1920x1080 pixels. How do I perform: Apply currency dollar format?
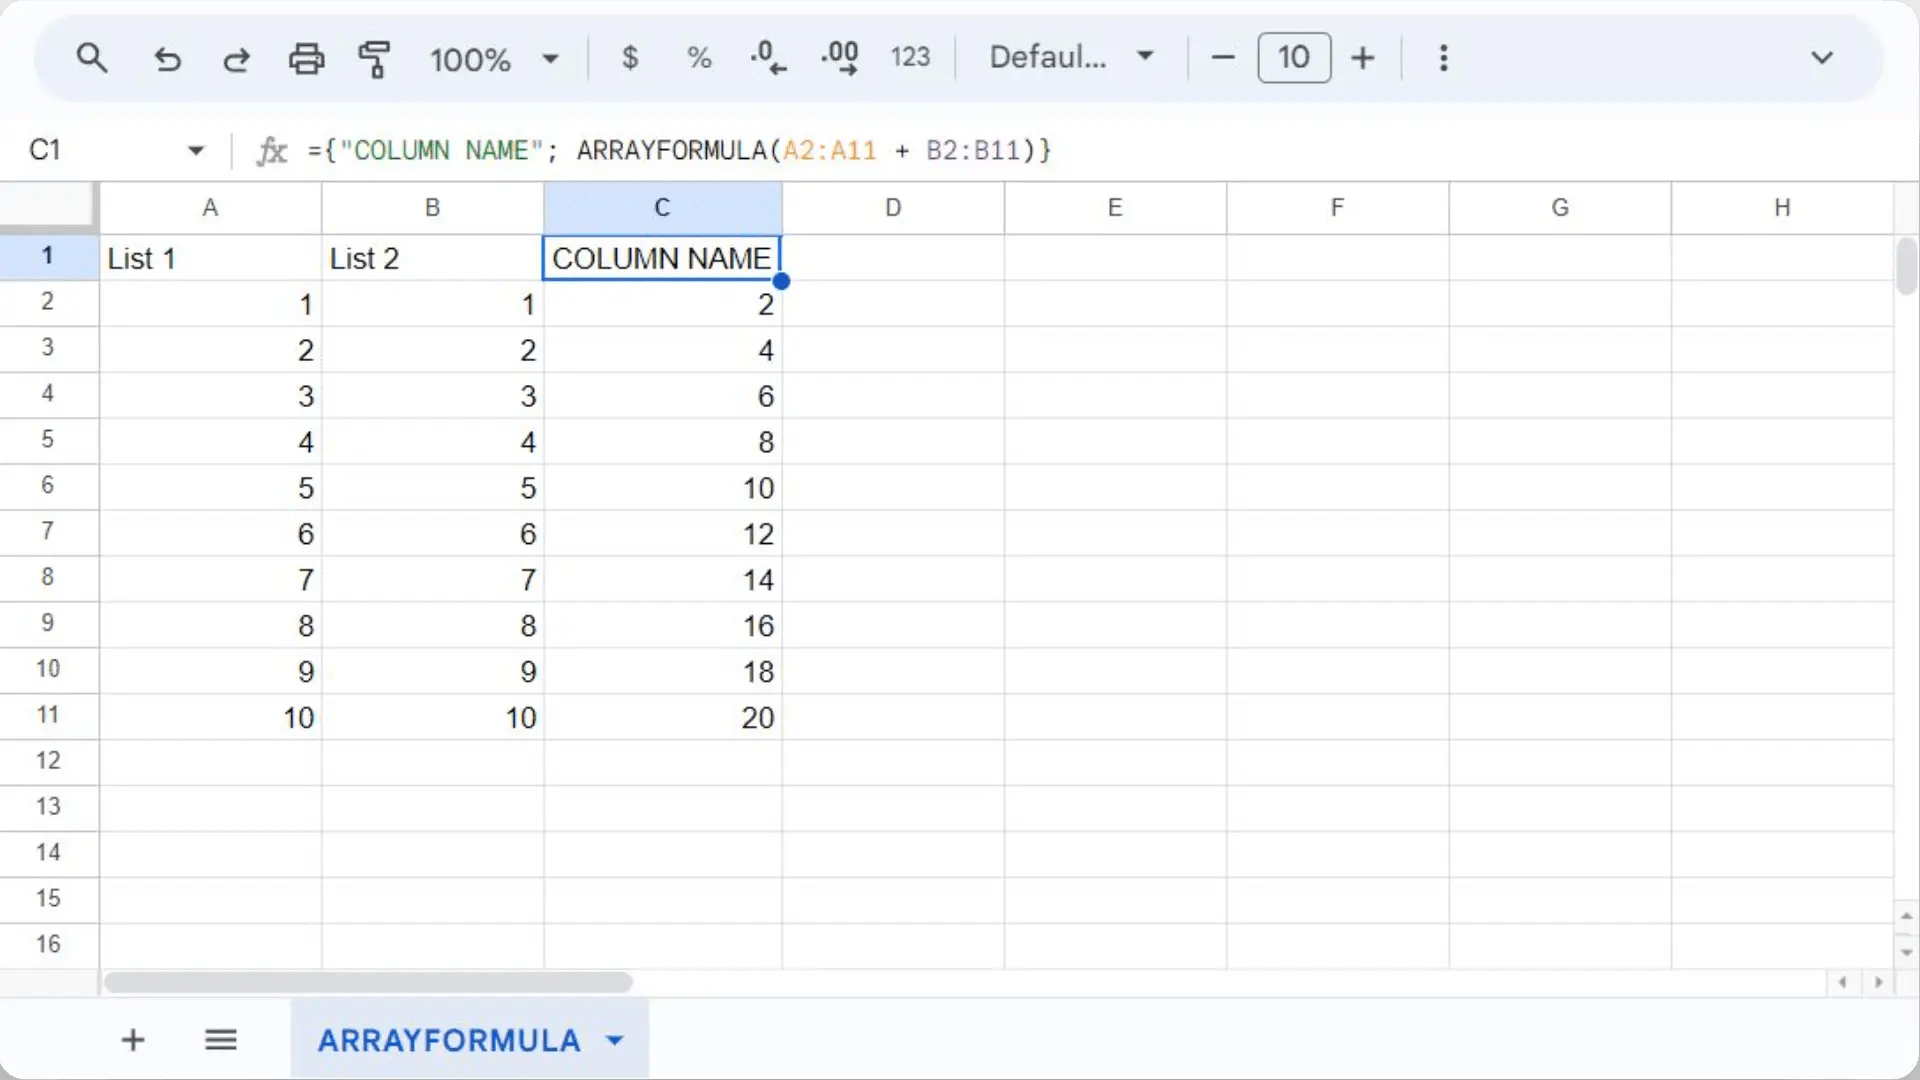629,58
